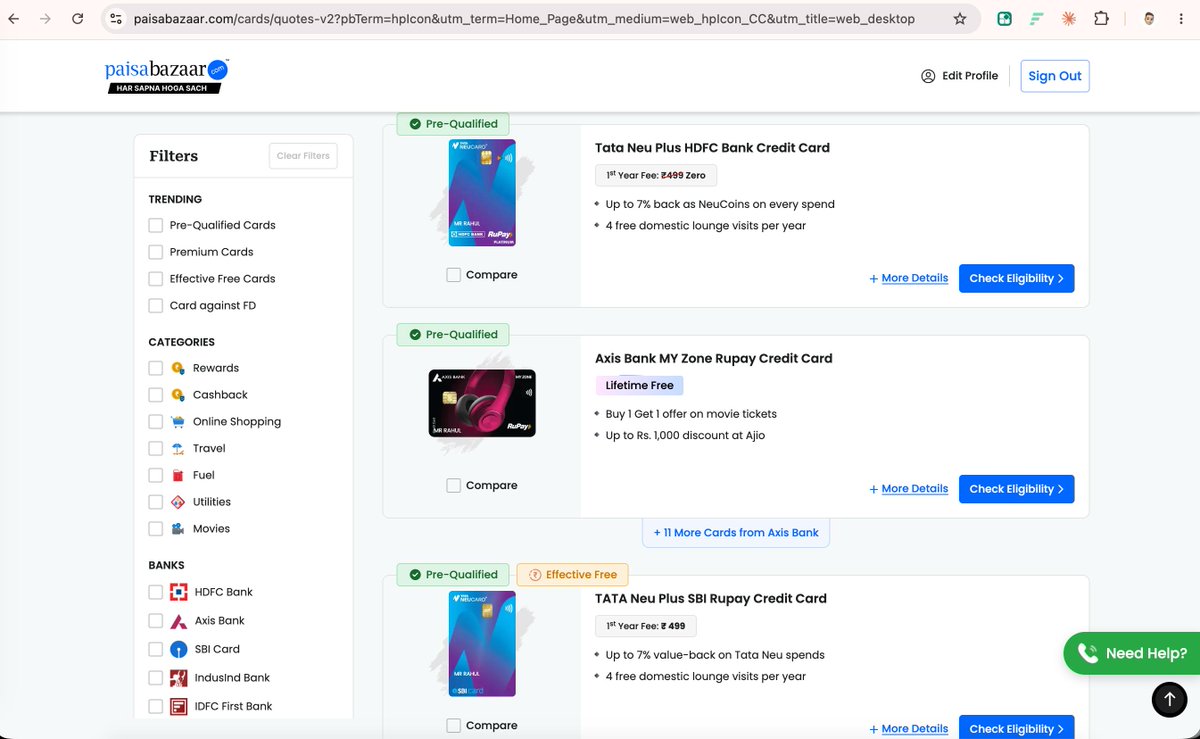Click the SBI Card logo icon
1200x739 pixels.
tap(178, 649)
